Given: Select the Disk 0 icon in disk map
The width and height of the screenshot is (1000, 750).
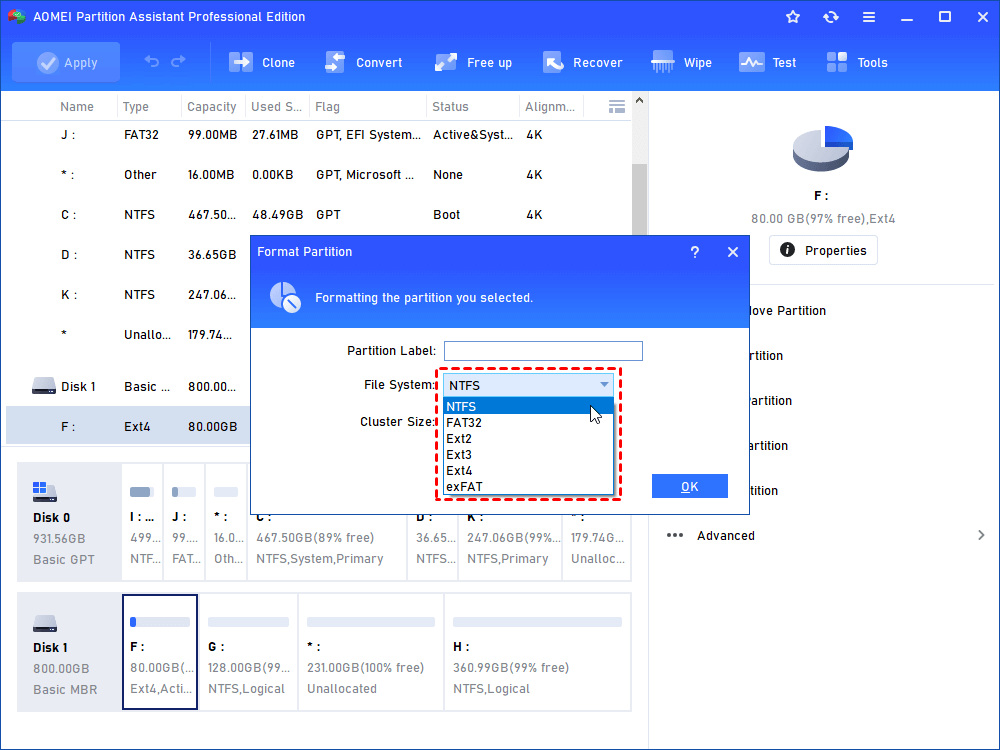Looking at the screenshot, I should pos(45,492).
